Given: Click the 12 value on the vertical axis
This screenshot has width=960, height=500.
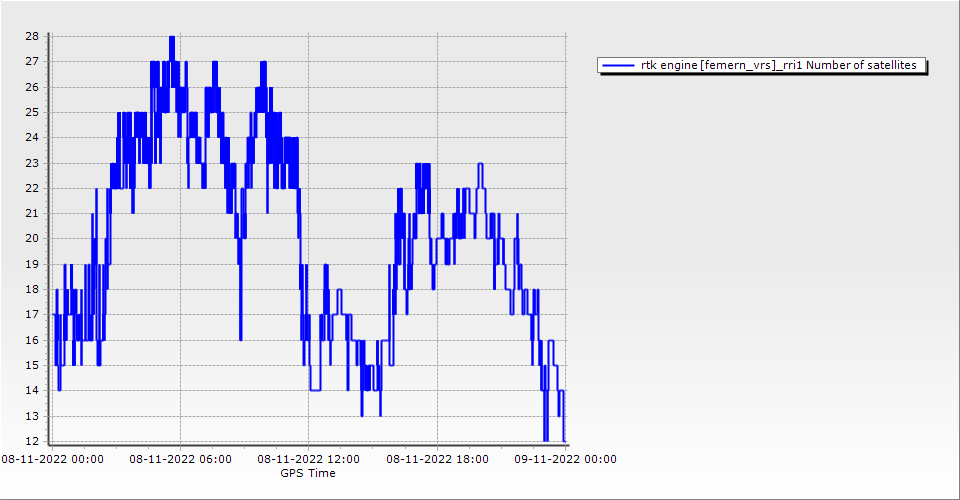Looking at the screenshot, I should (x=31, y=441).
